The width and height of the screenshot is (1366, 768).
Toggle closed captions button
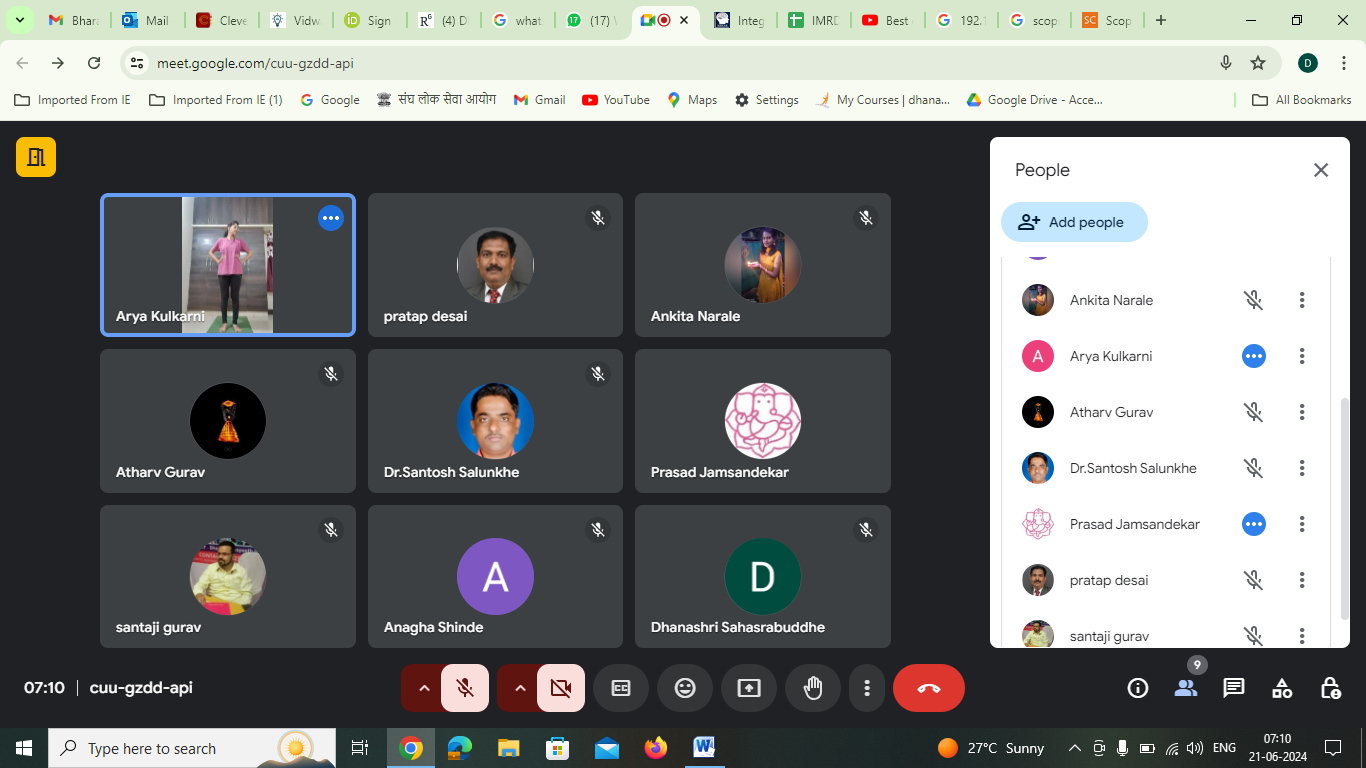pyautogui.click(x=621, y=688)
